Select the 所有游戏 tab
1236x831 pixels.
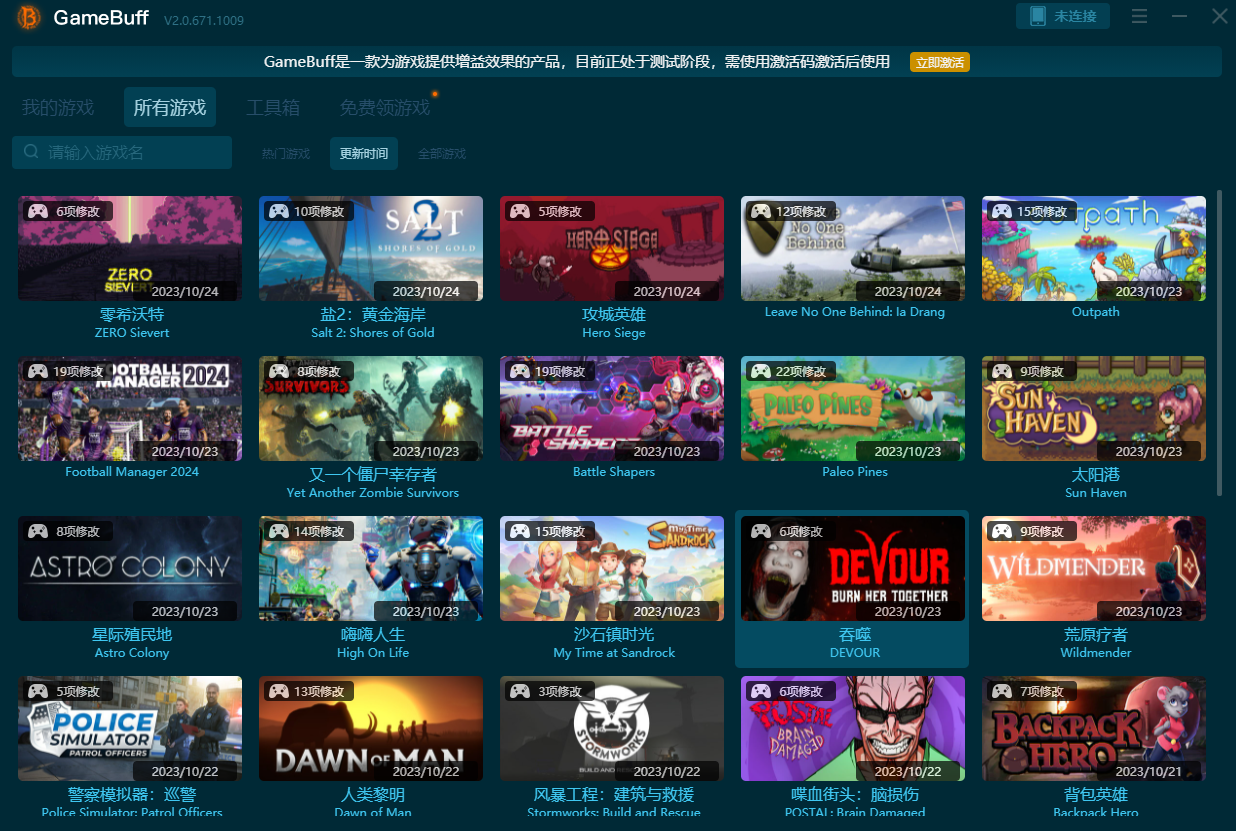pos(170,107)
